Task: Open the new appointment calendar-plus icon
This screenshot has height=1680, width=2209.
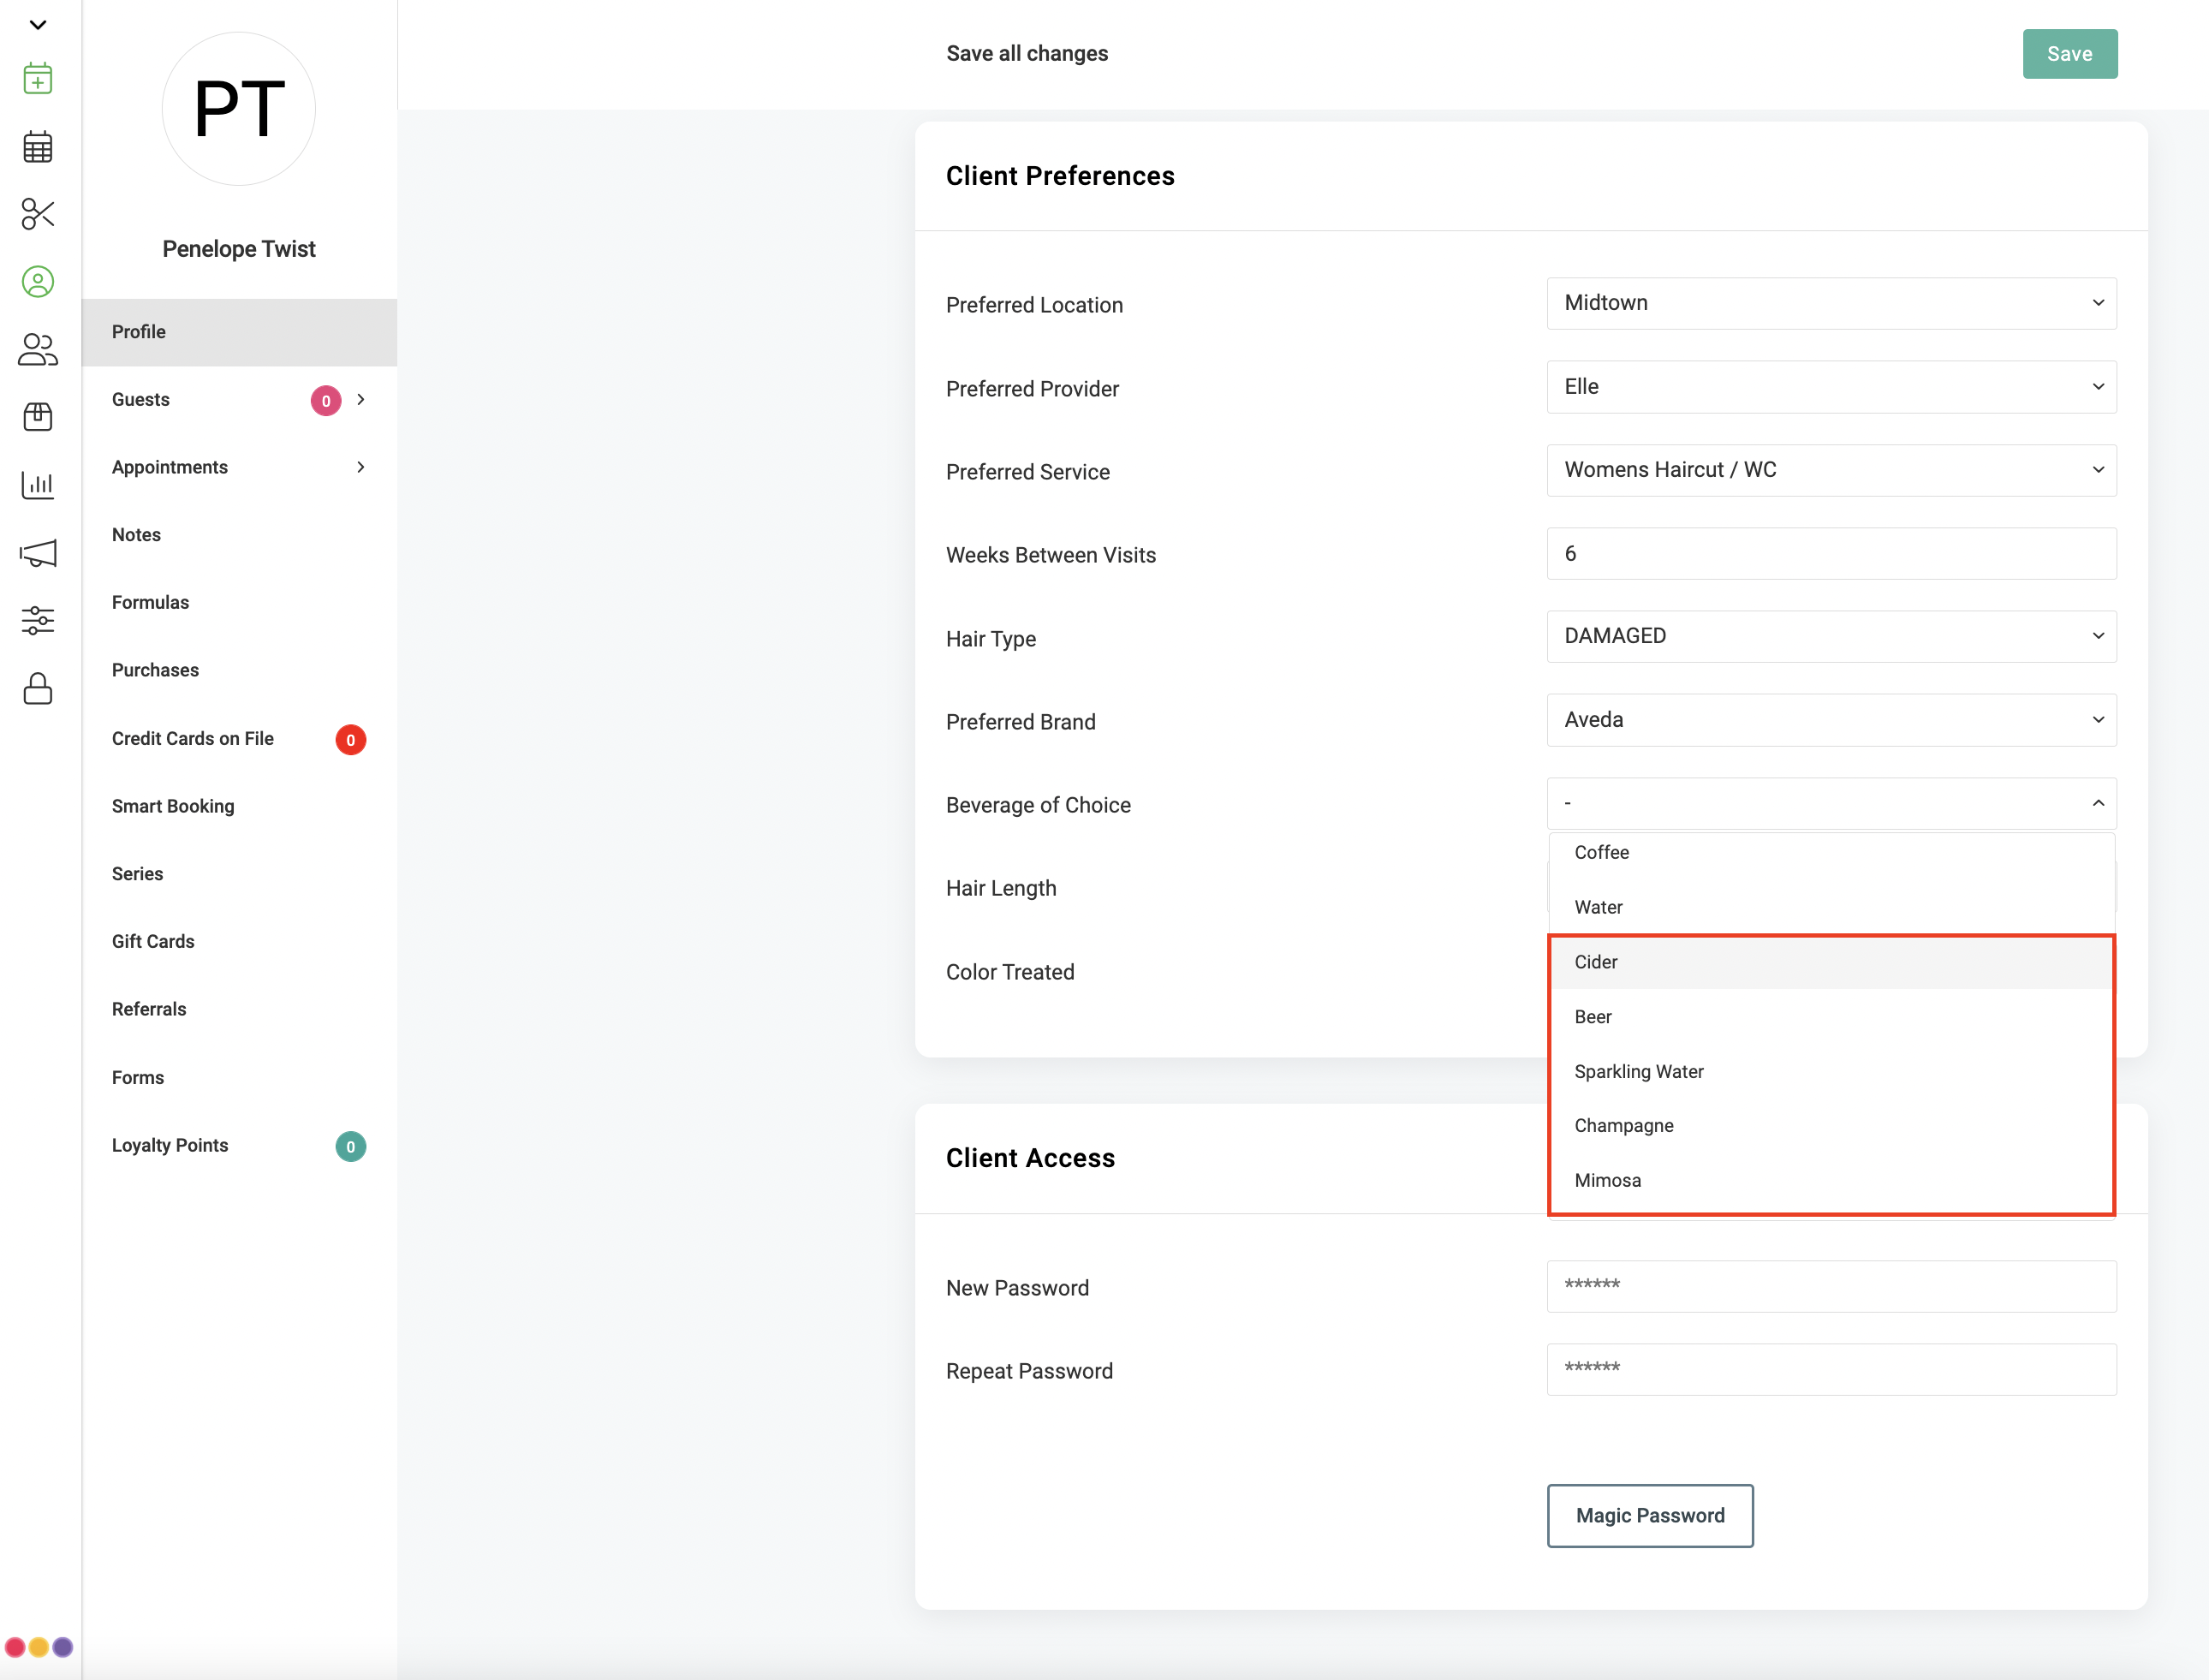Action: [38, 79]
